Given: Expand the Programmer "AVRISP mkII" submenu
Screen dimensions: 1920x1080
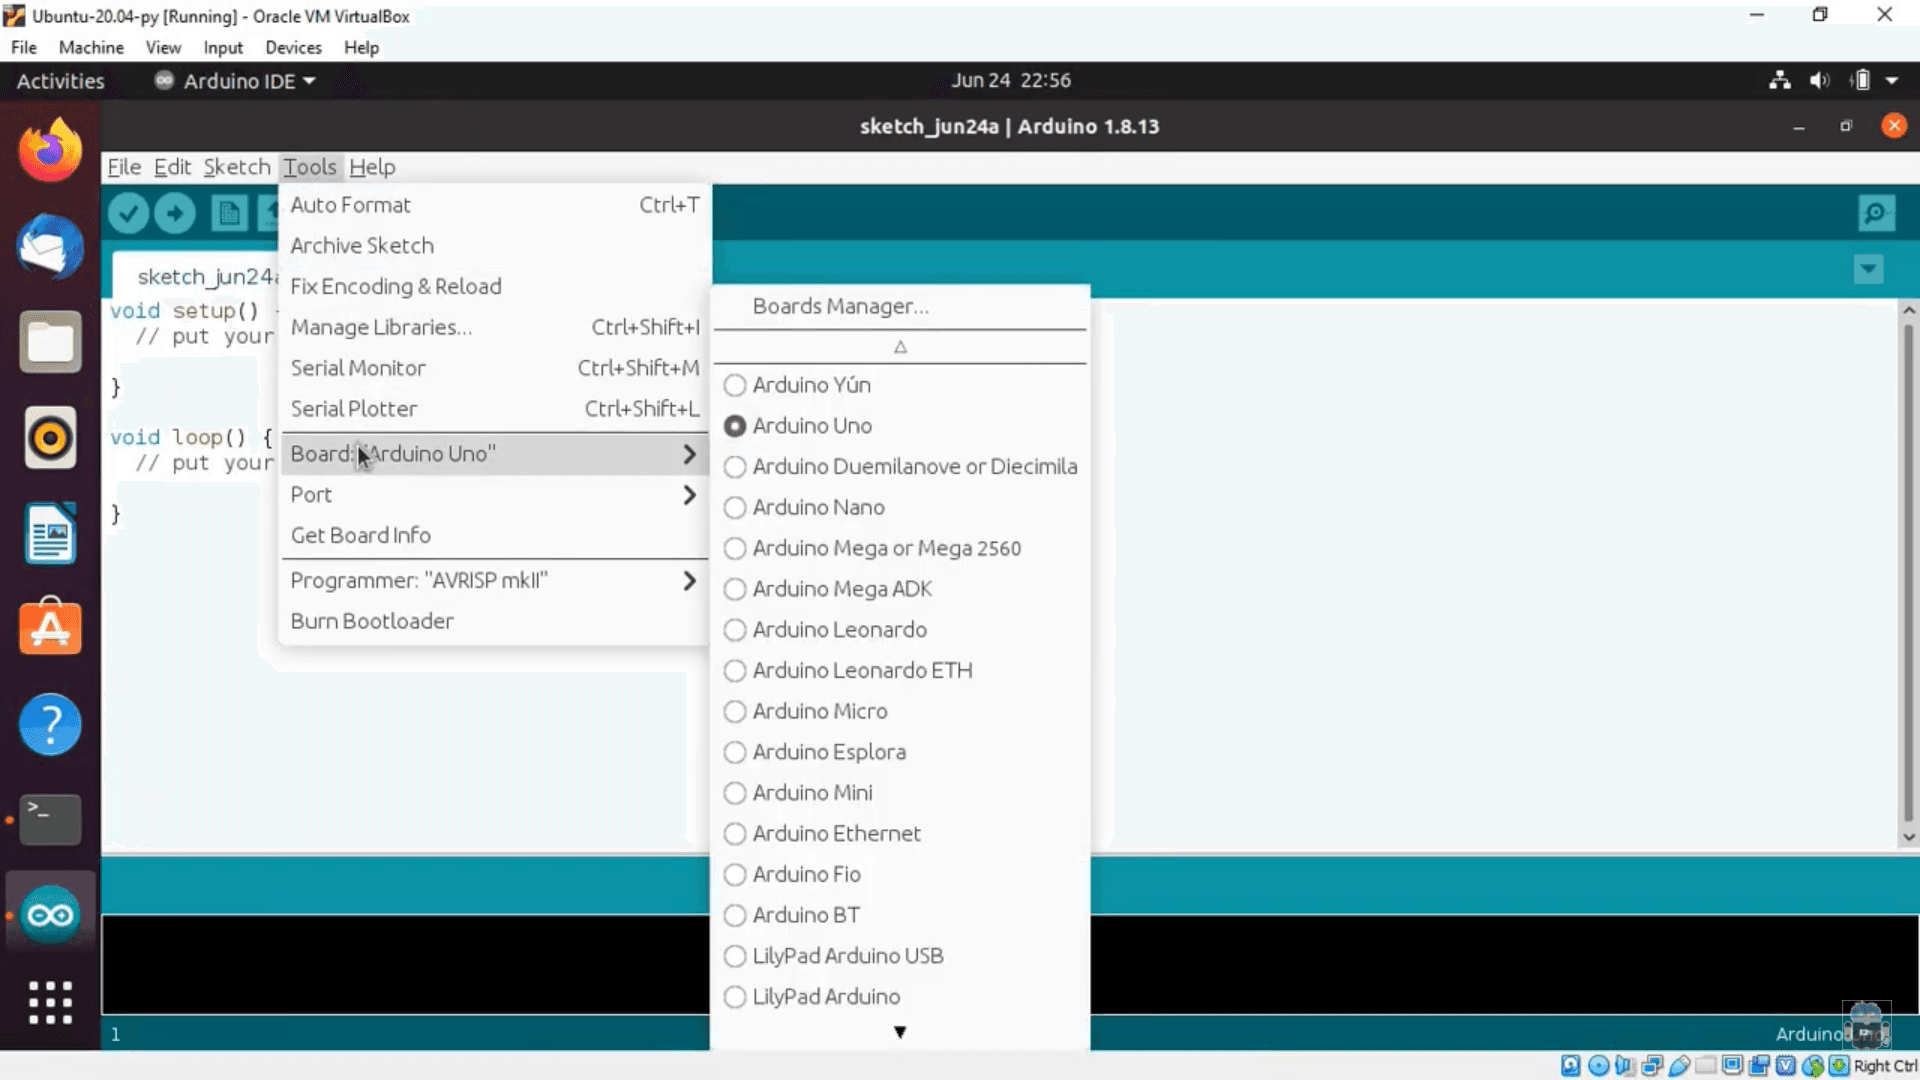Looking at the screenshot, I should click(x=494, y=581).
